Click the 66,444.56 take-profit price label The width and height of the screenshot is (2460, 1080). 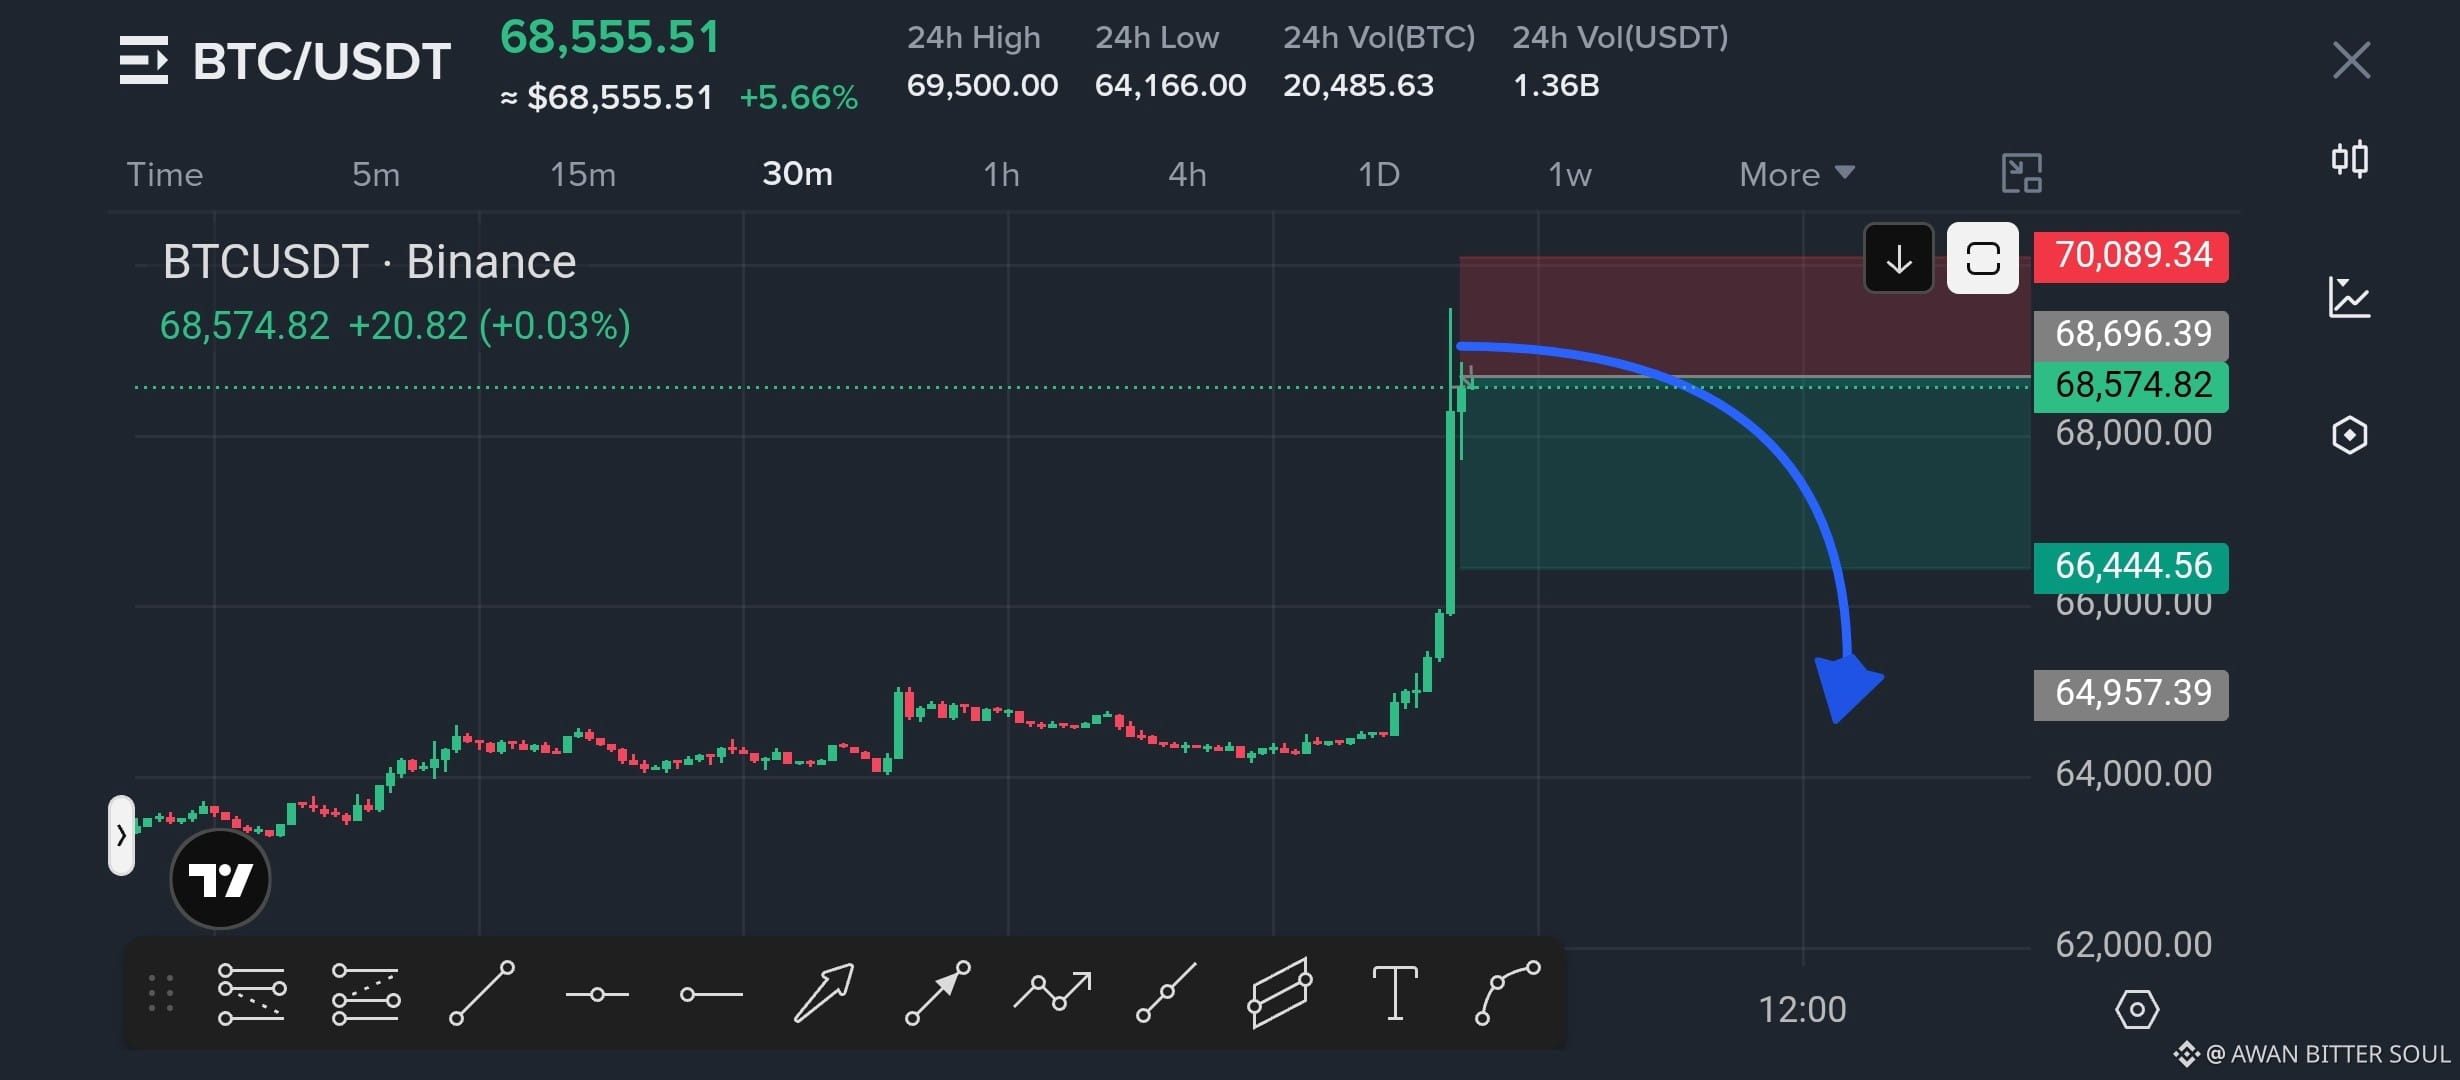point(2131,567)
